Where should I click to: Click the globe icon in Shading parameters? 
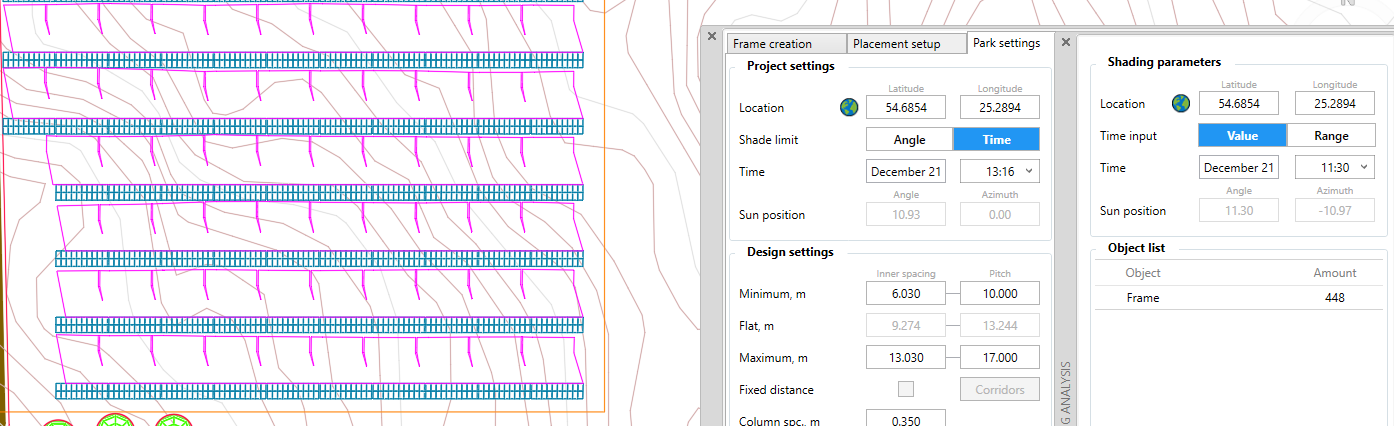pyautogui.click(x=1181, y=103)
